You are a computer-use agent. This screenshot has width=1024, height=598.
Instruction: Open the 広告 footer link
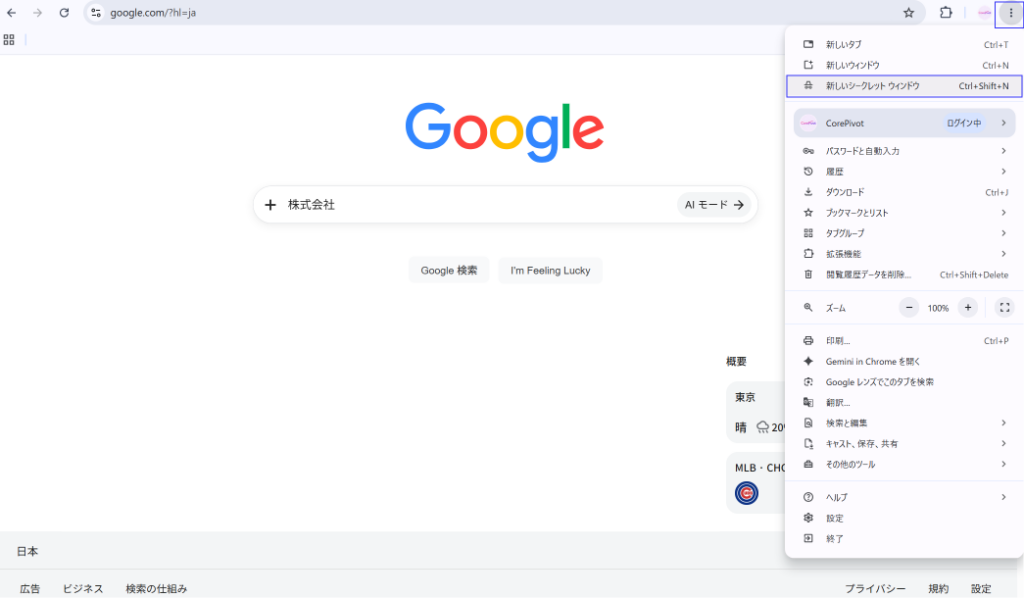point(30,588)
